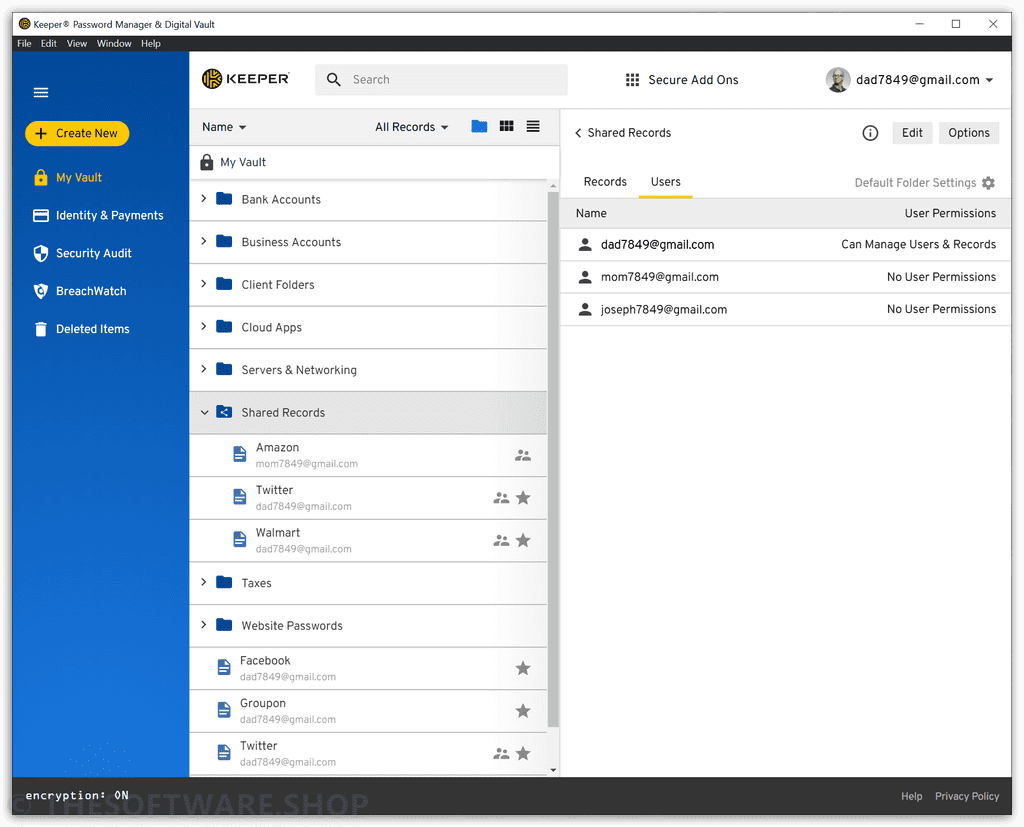
Task: Click the Identity & Payments card icon
Action: (40, 216)
